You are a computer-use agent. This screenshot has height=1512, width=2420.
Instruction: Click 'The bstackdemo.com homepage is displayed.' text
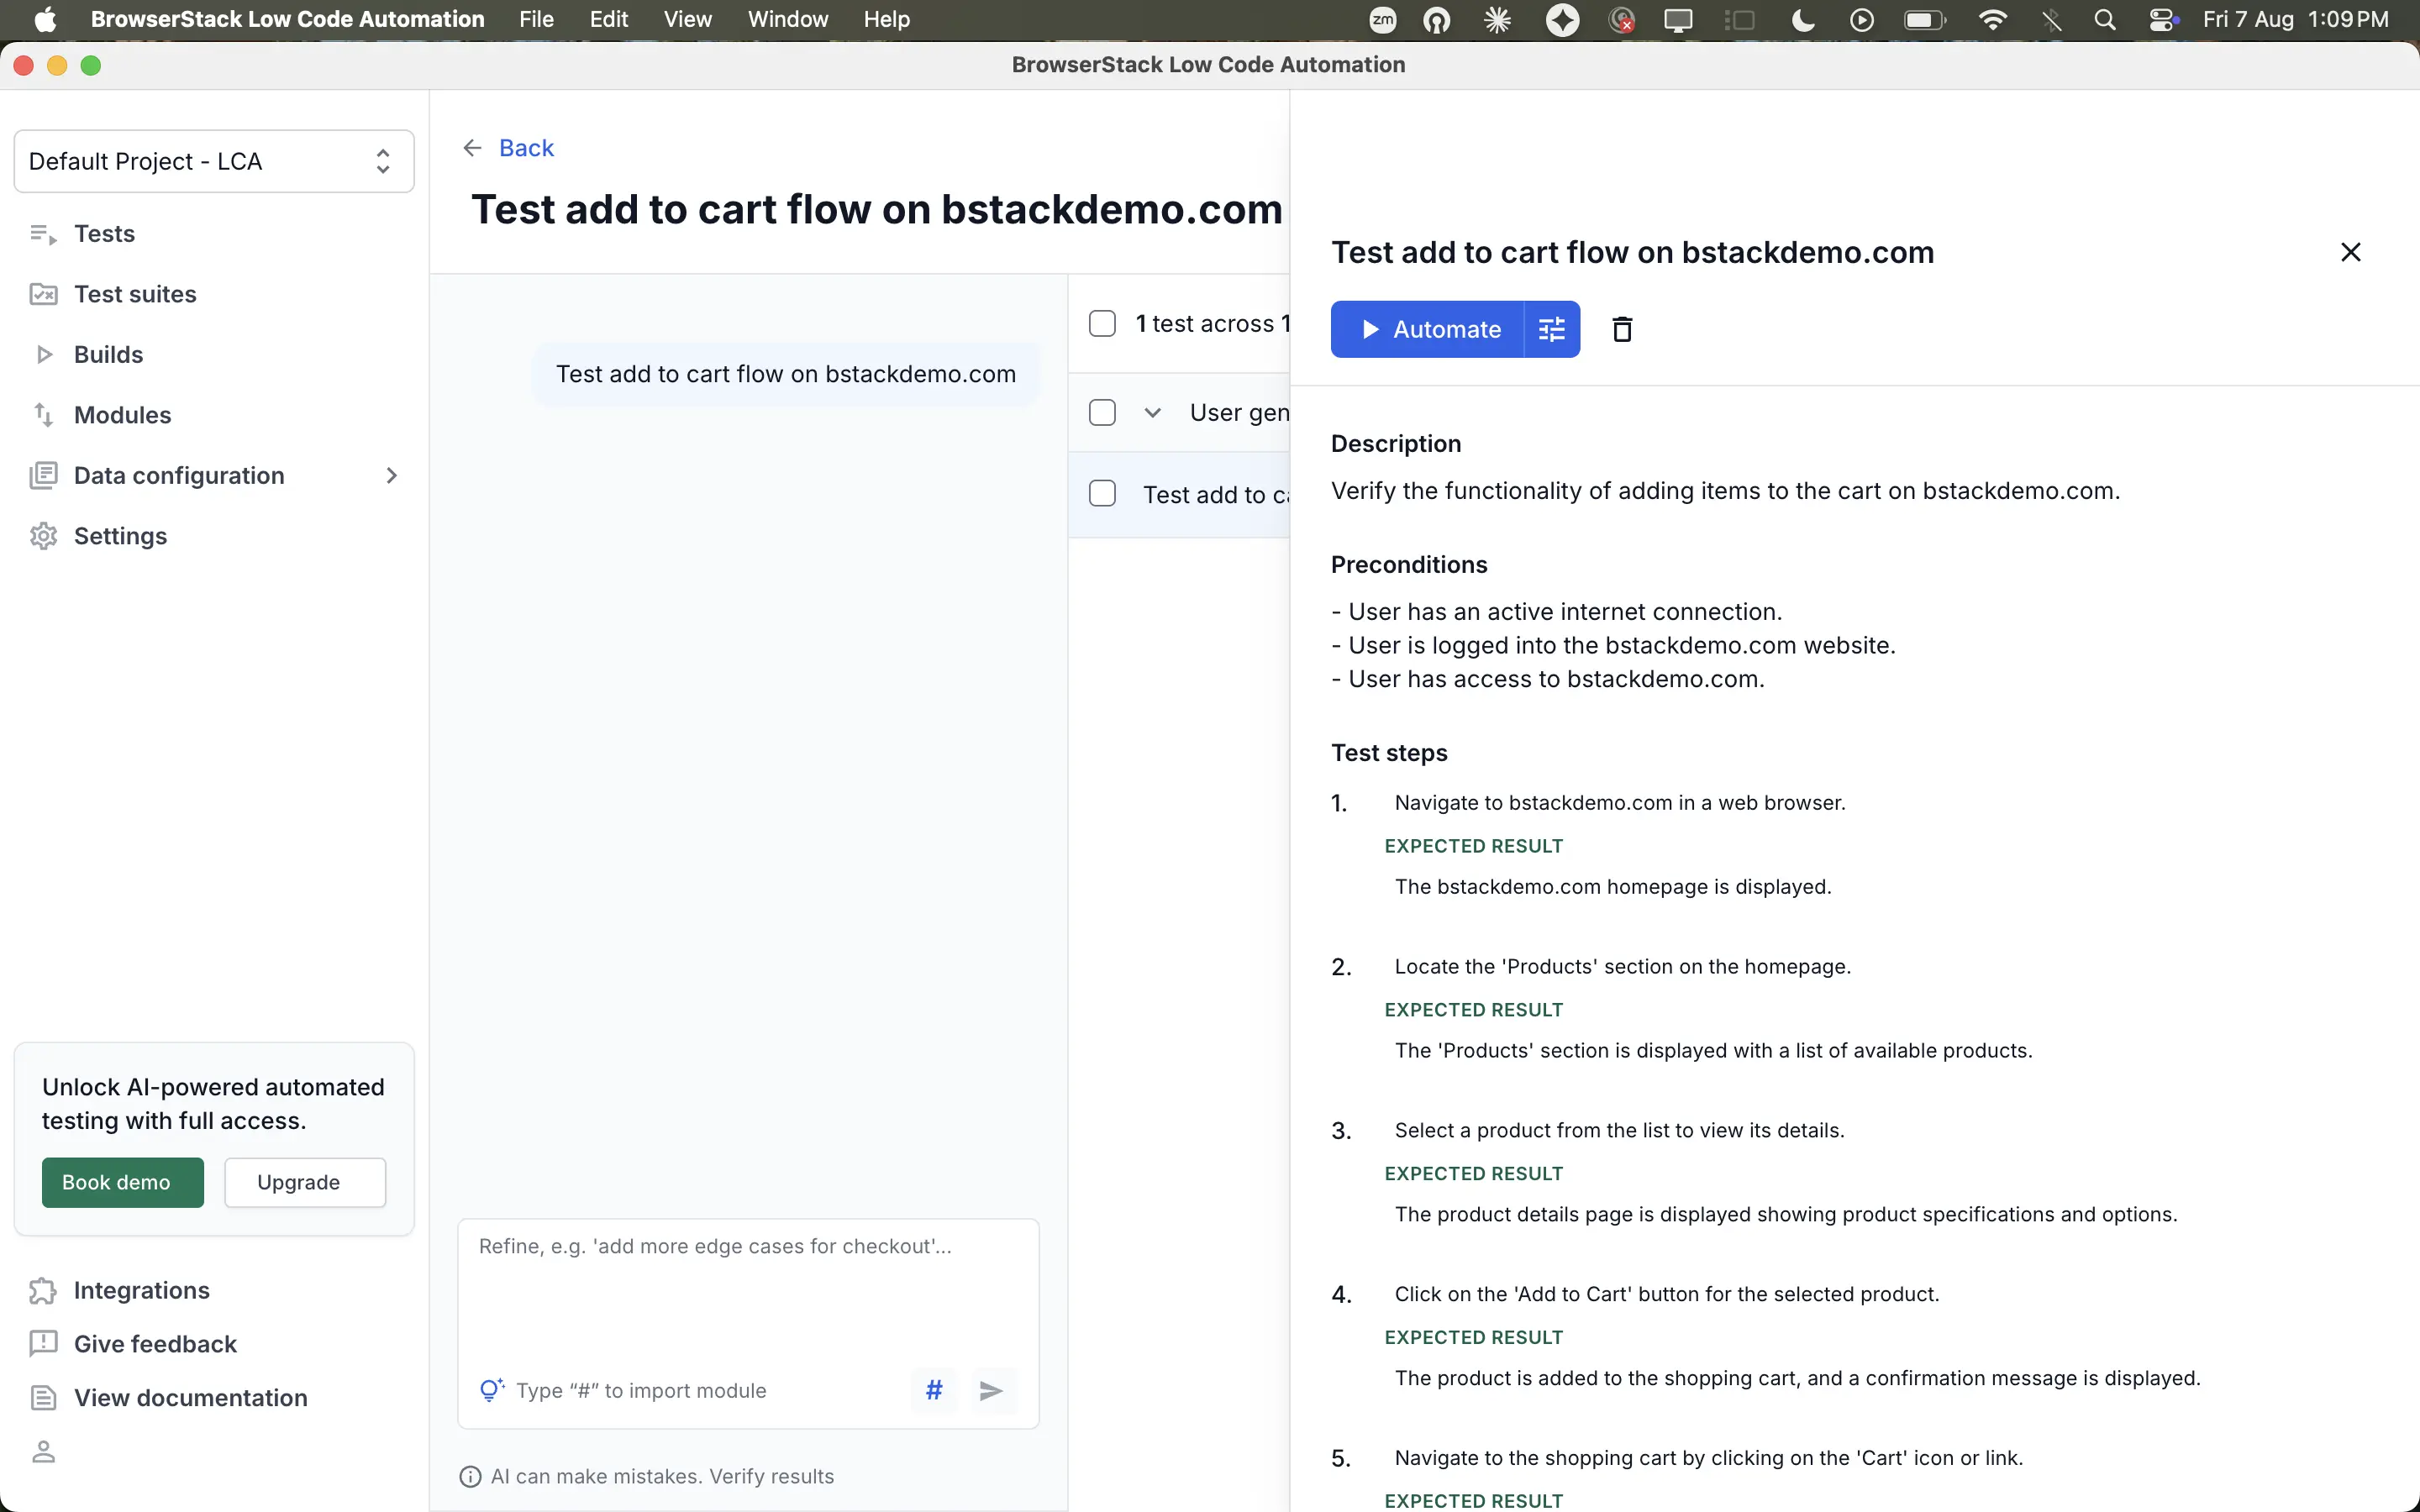[x=1613, y=886]
